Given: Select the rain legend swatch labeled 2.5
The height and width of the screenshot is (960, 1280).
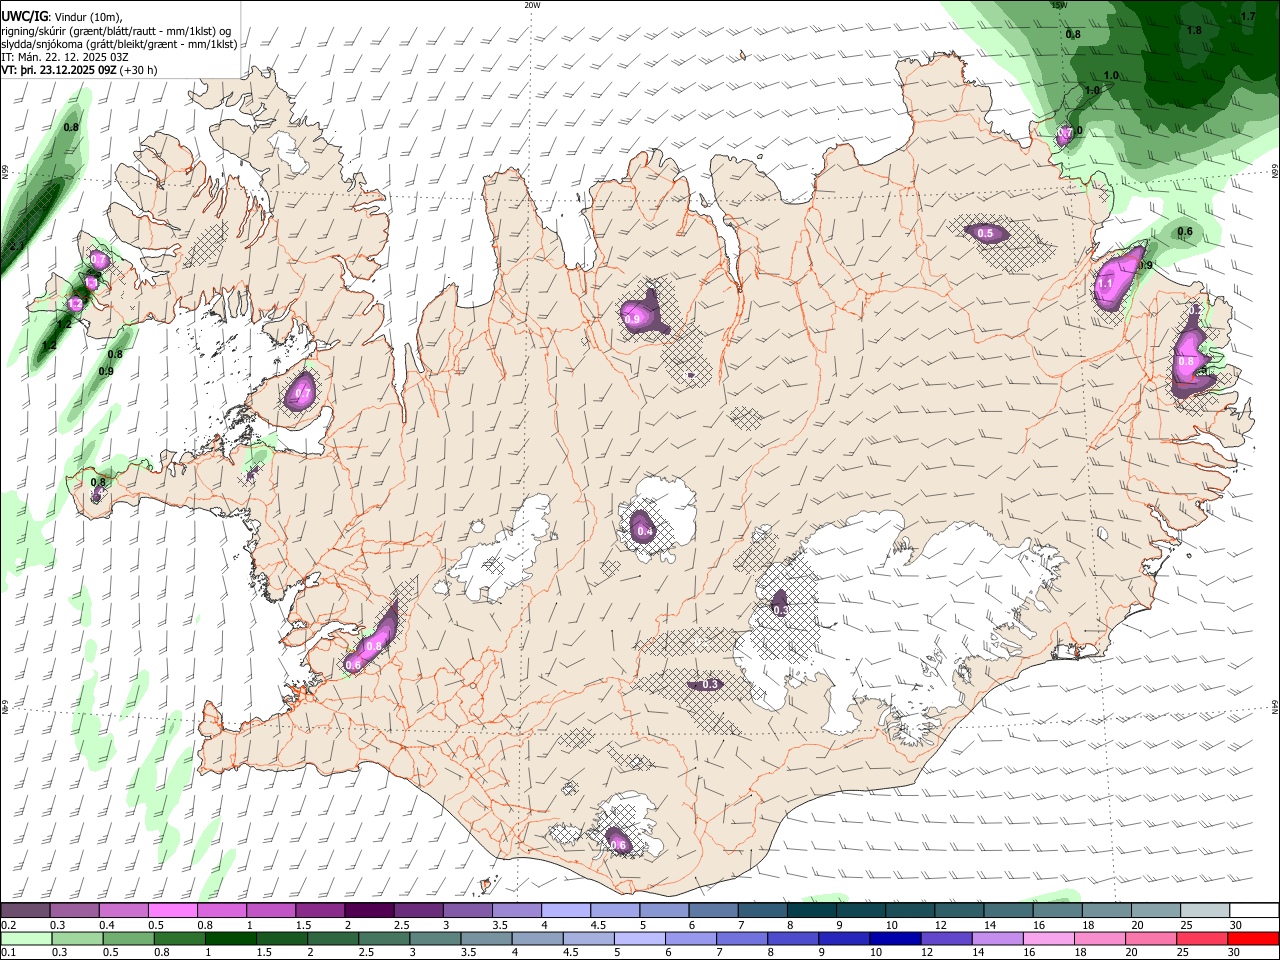Looking at the screenshot, I should [x=383, y=938].
